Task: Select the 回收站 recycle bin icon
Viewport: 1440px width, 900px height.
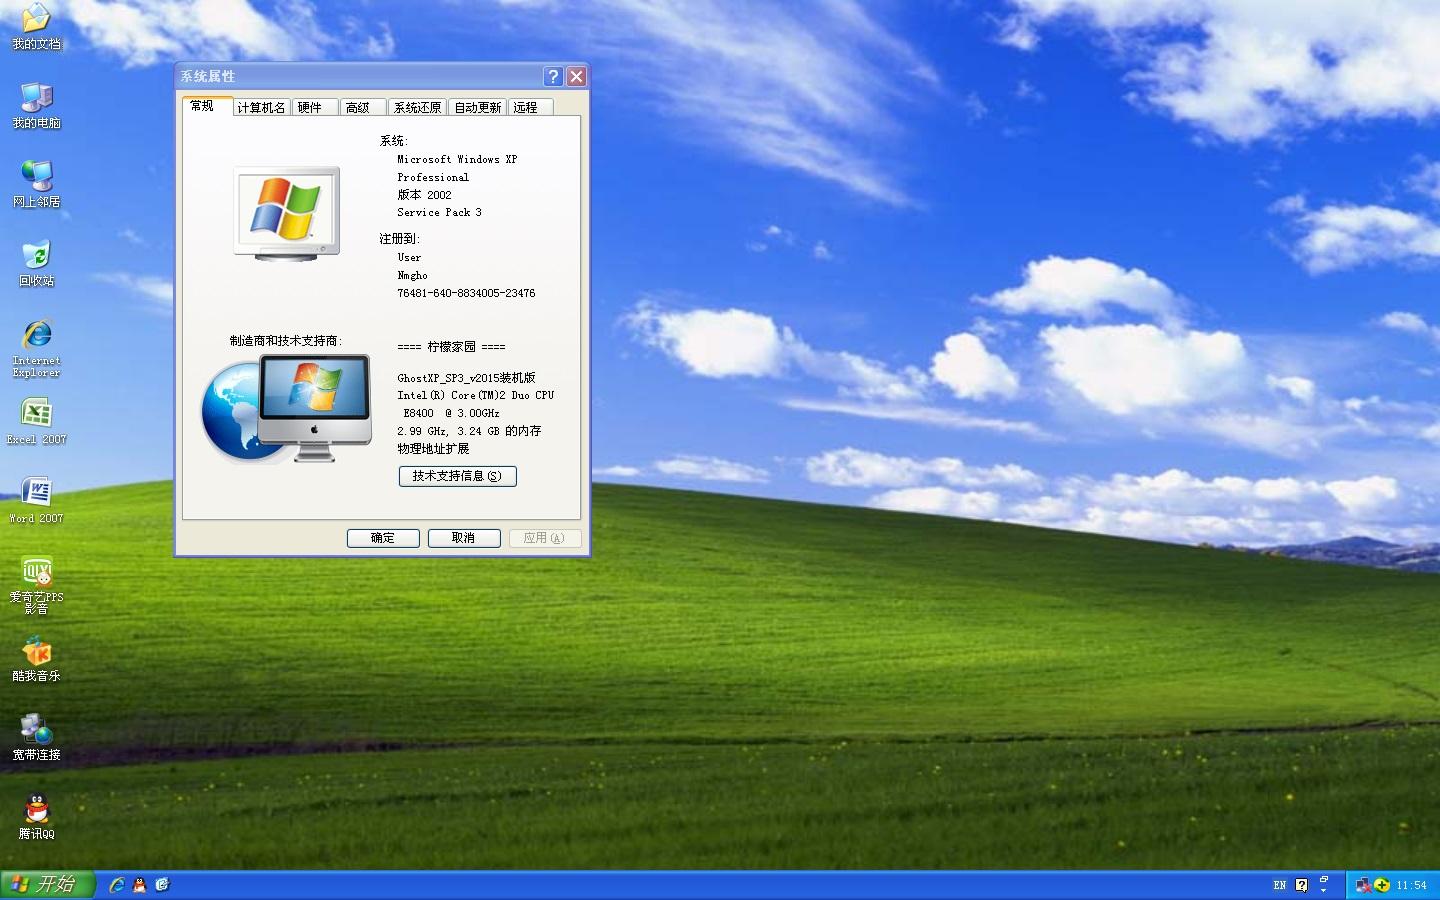Action: click(36, 264)
